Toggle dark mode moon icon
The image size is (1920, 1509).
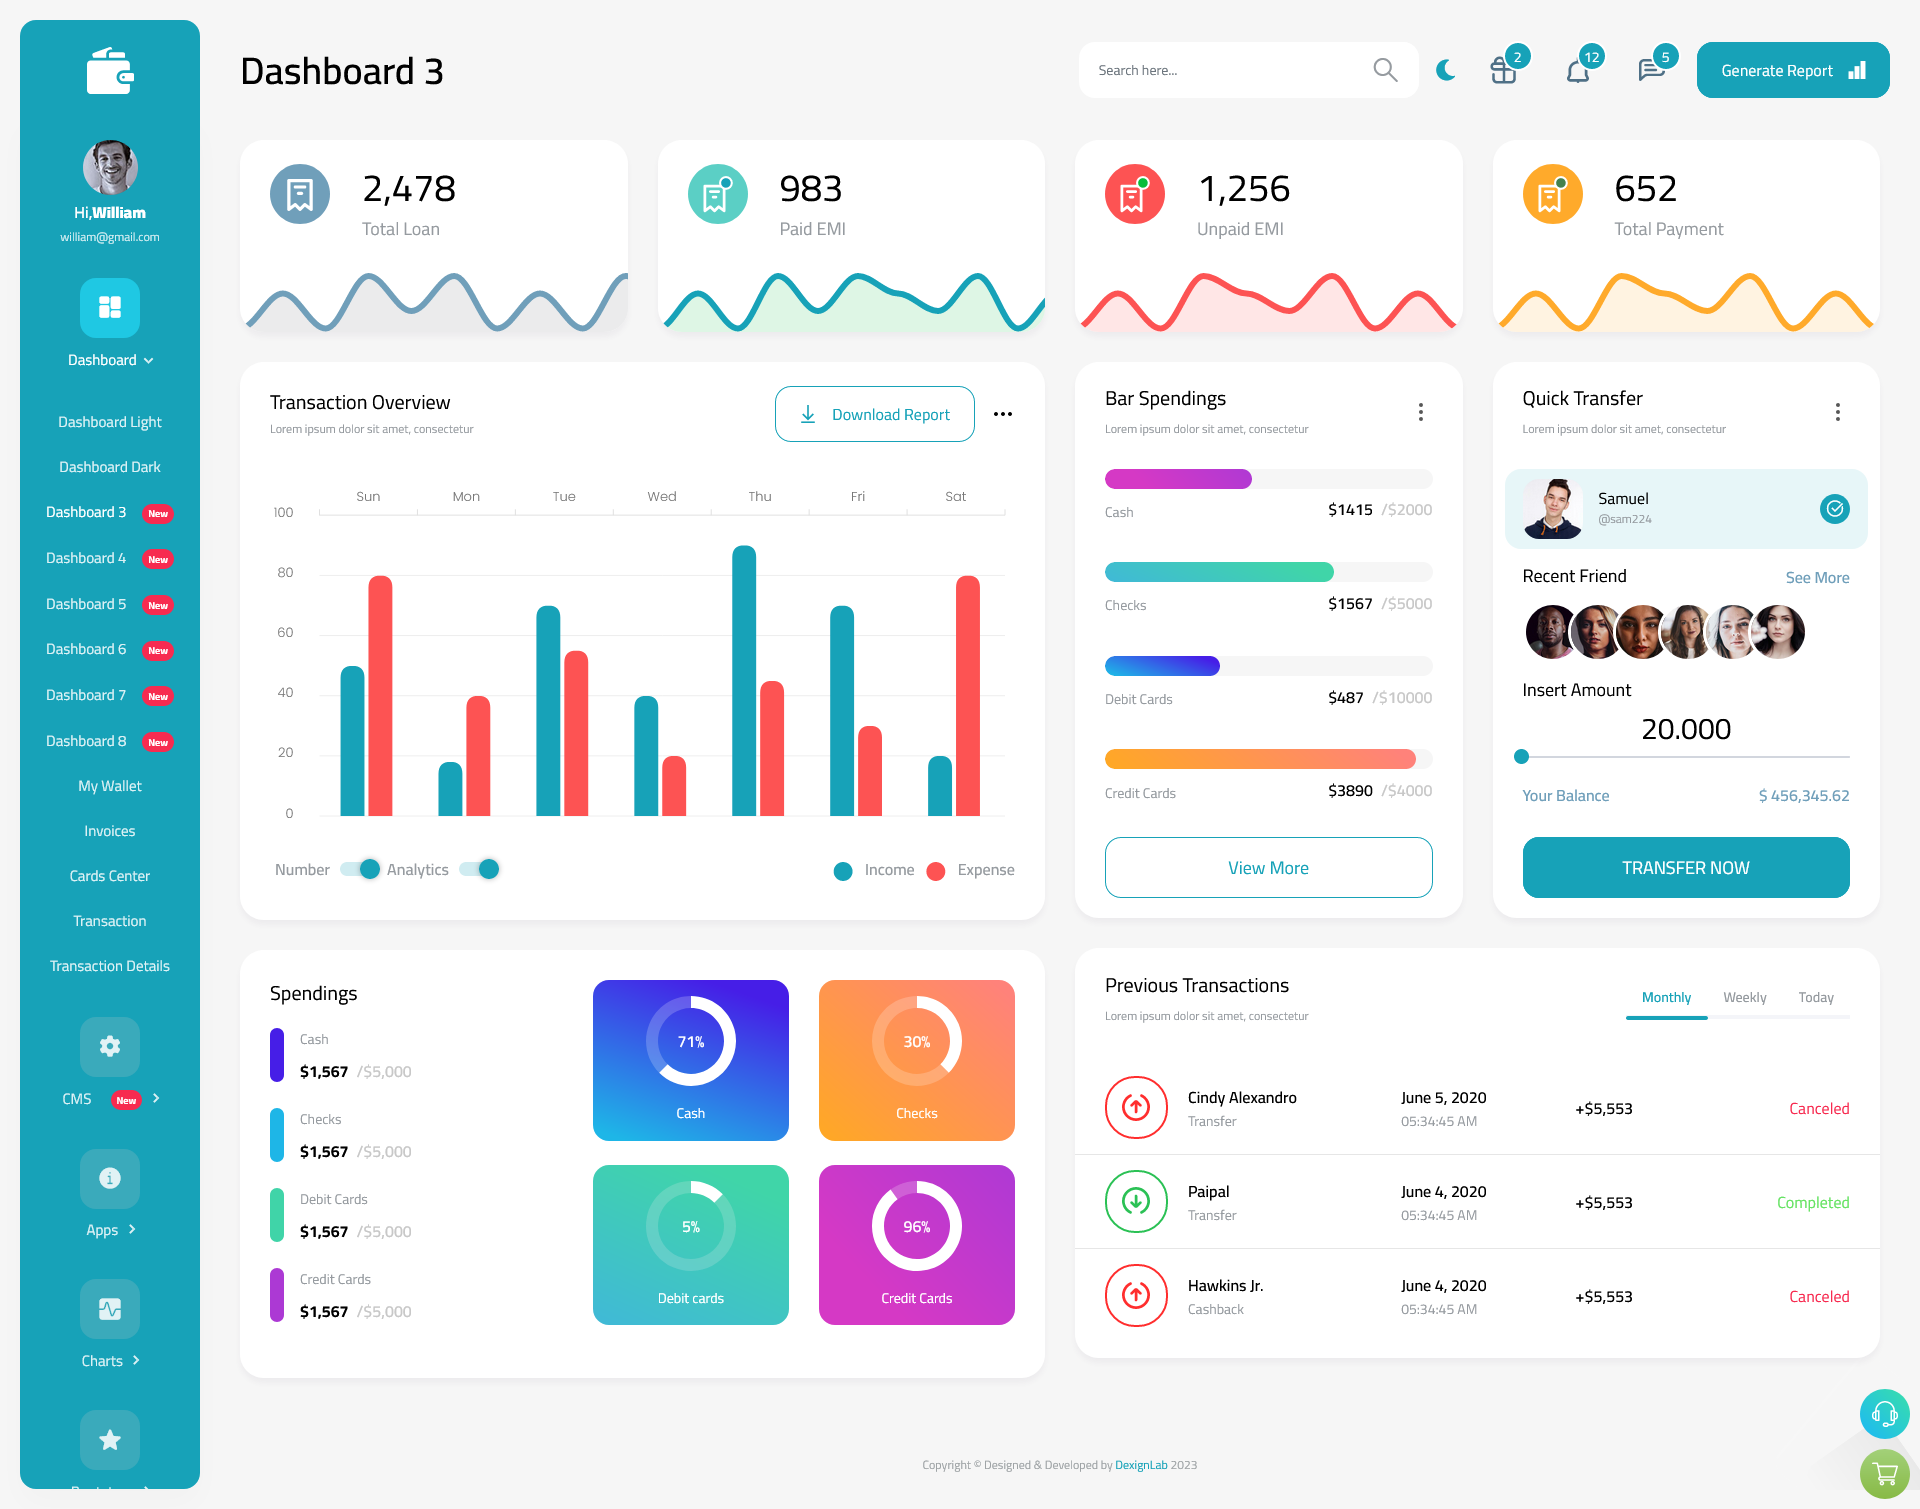1445,69
